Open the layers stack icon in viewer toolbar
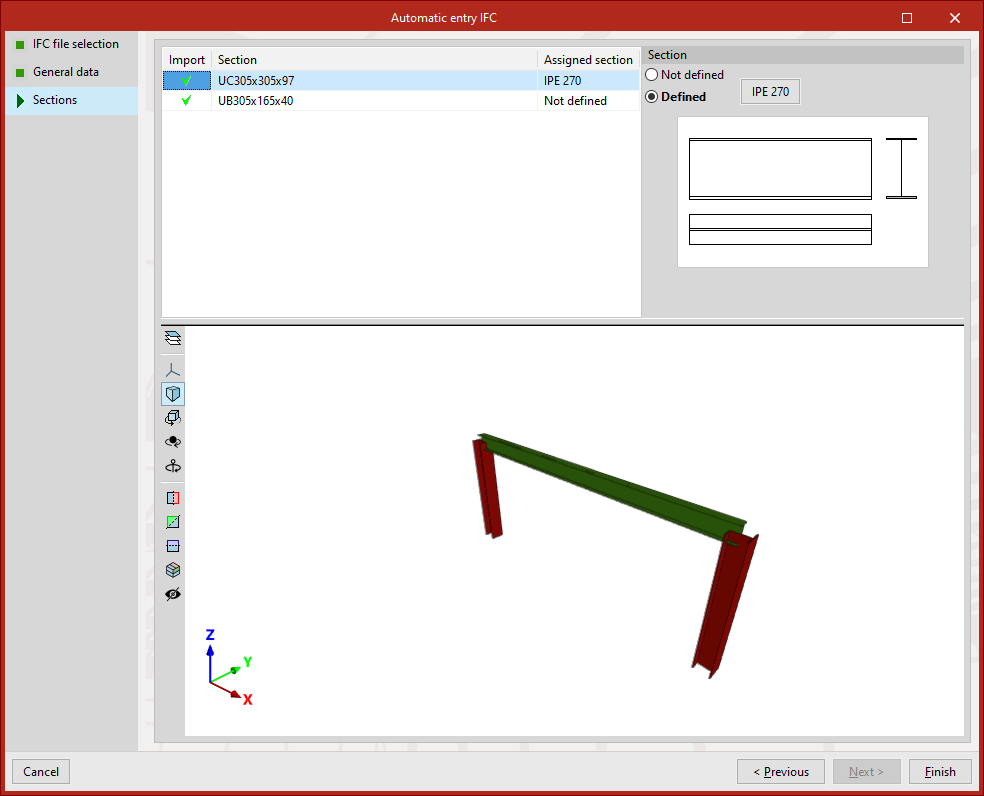 [173, 338]
